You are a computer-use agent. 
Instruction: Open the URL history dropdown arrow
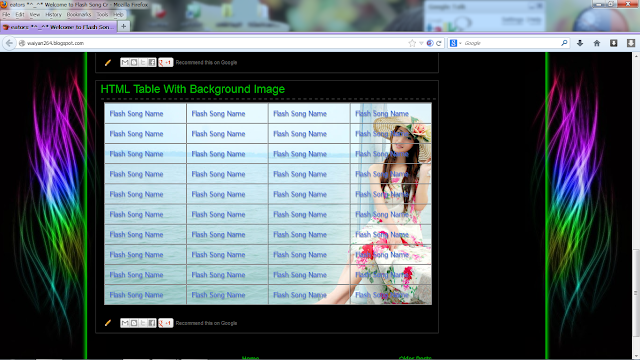click(x=421, y=43)
